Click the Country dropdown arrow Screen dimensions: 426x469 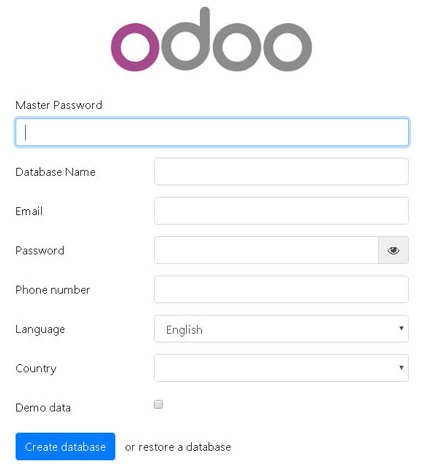401,367
